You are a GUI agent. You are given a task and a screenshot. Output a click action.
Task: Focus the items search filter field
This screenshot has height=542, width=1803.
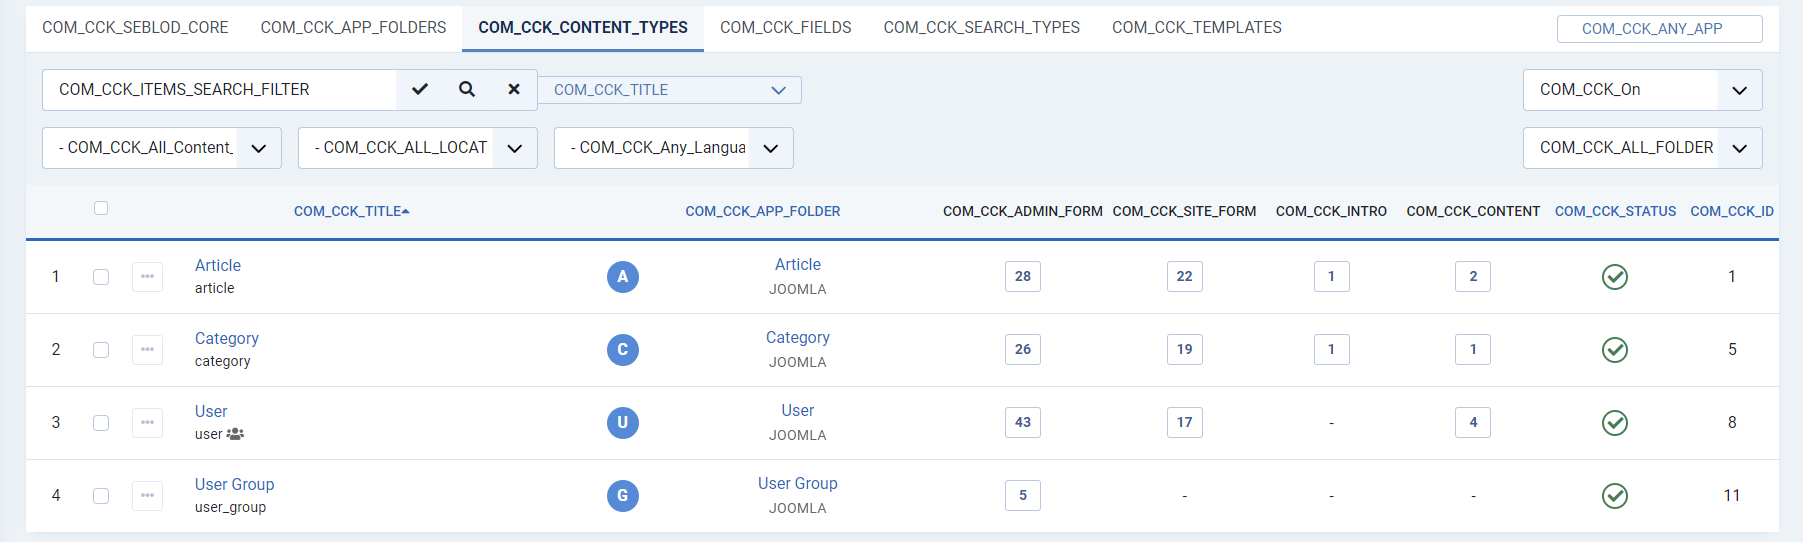click(220, 90)
